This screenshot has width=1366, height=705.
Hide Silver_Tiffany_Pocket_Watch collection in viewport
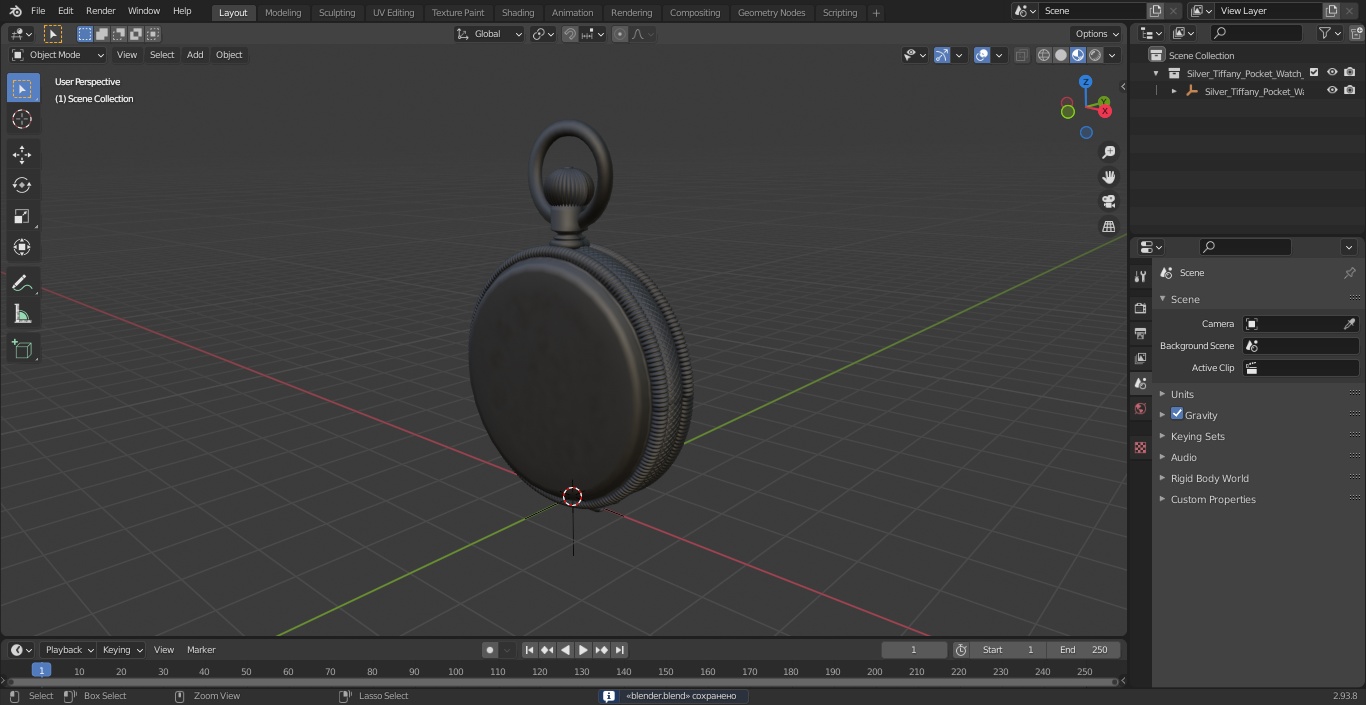[x=1332, y=72]
